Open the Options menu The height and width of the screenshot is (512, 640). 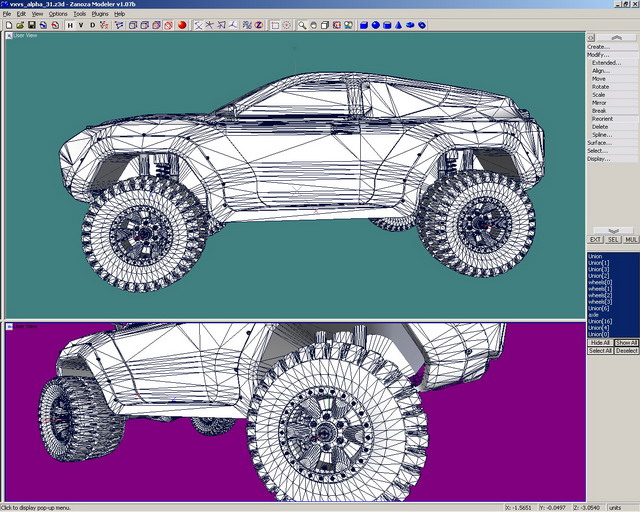click(58, 14)
